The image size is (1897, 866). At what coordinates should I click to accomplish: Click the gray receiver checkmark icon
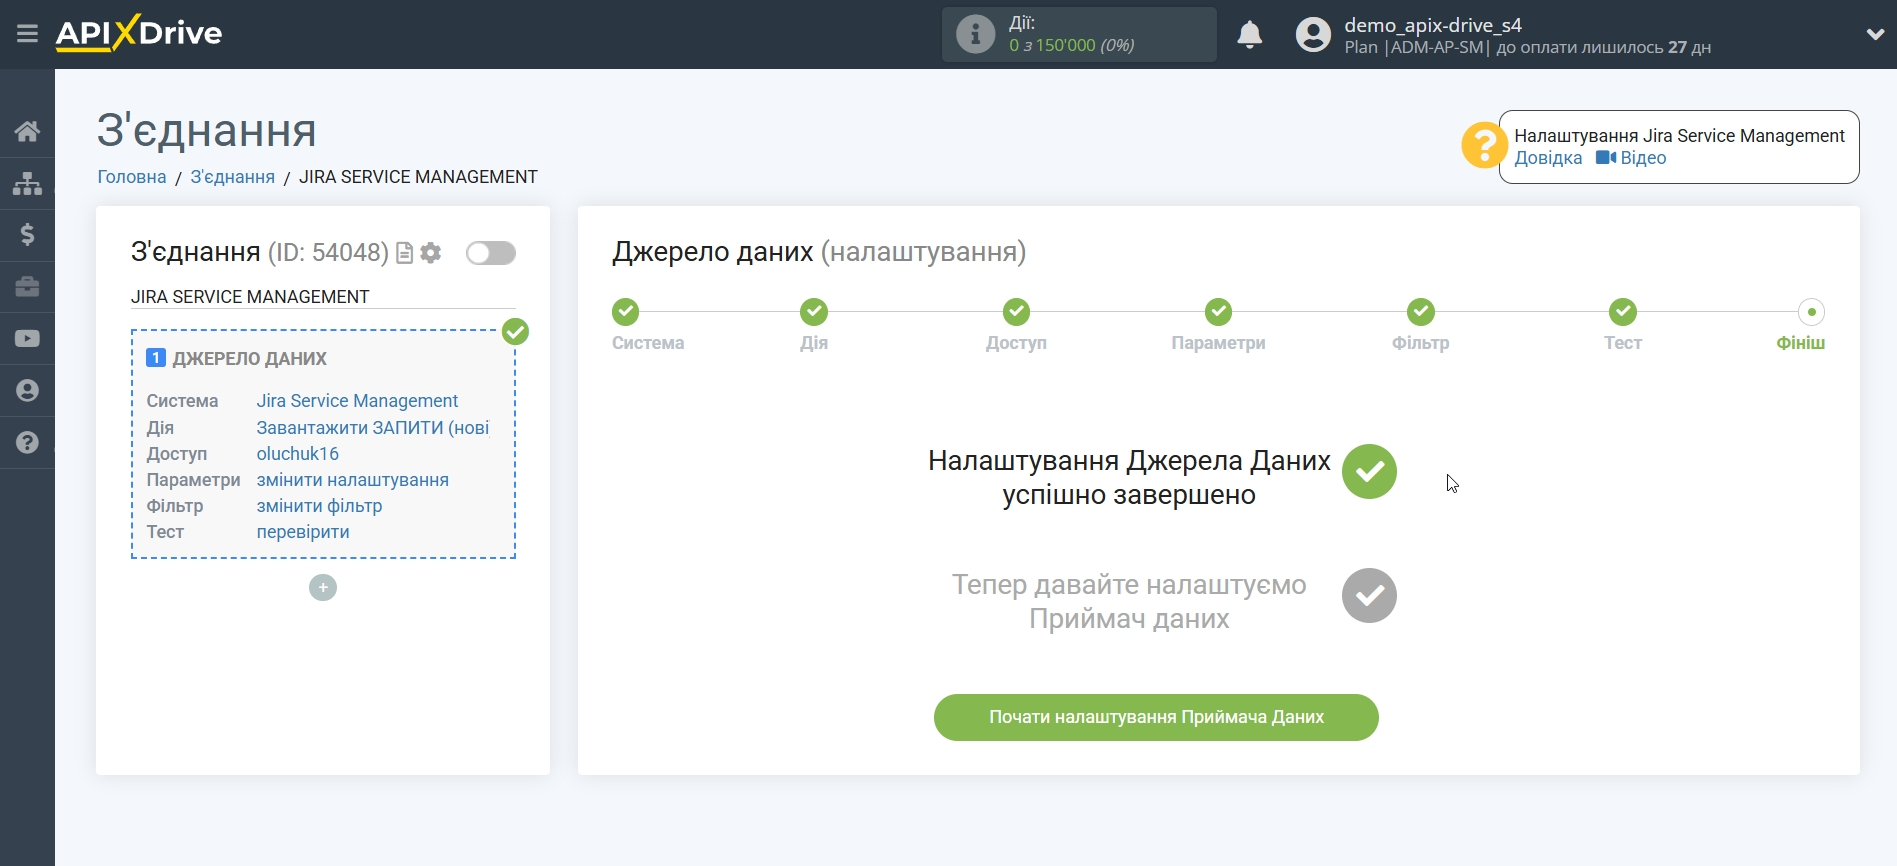coord(1369,596)
